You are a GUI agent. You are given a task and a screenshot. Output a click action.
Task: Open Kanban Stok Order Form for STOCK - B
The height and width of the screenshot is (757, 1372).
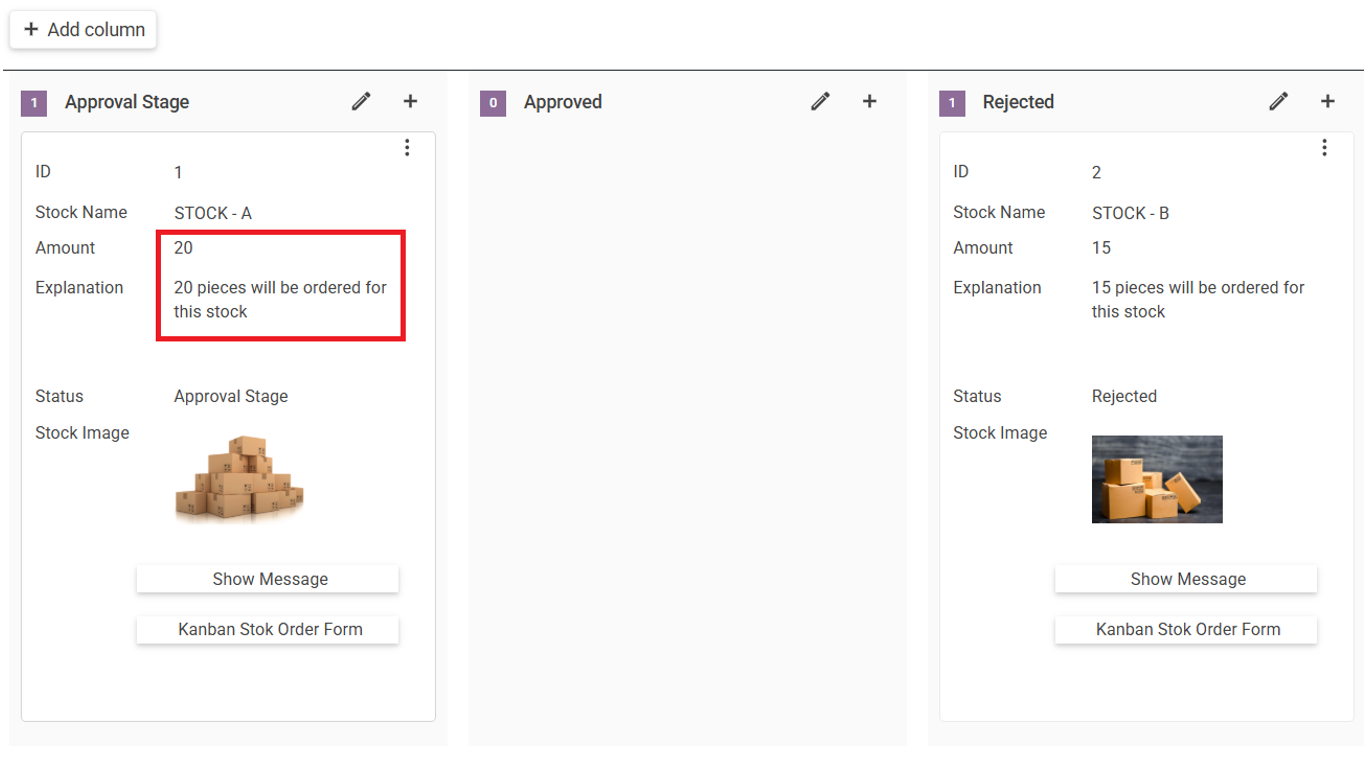click(1186, 629)
